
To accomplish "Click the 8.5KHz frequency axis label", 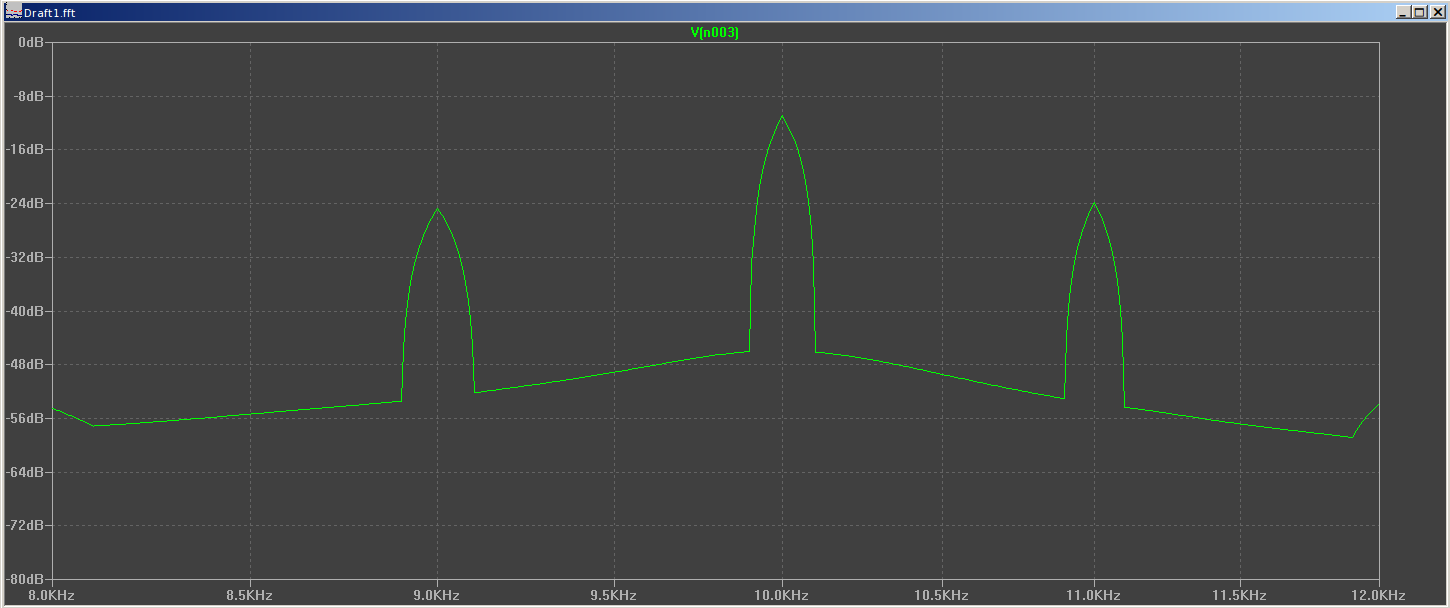I will tap(250, 595).
